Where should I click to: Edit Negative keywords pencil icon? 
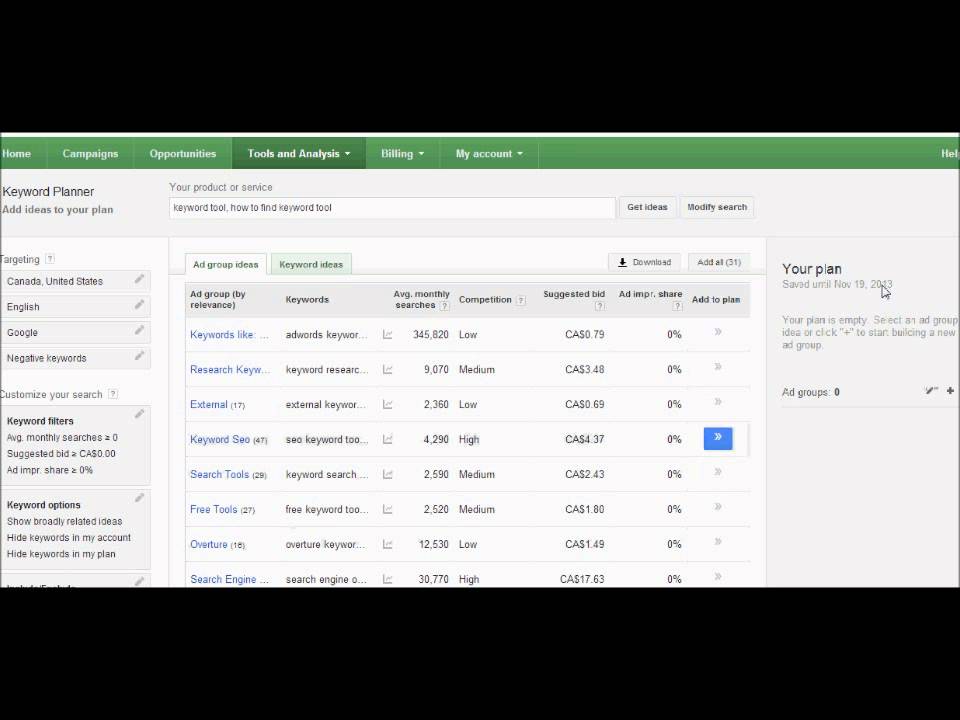tap(139, 356)
